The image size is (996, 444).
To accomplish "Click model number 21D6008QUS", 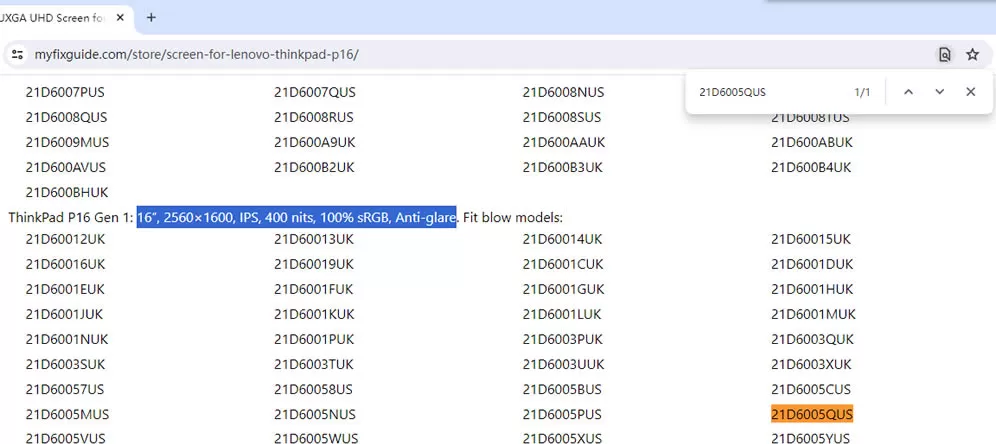I will click(x=66, y=118).
